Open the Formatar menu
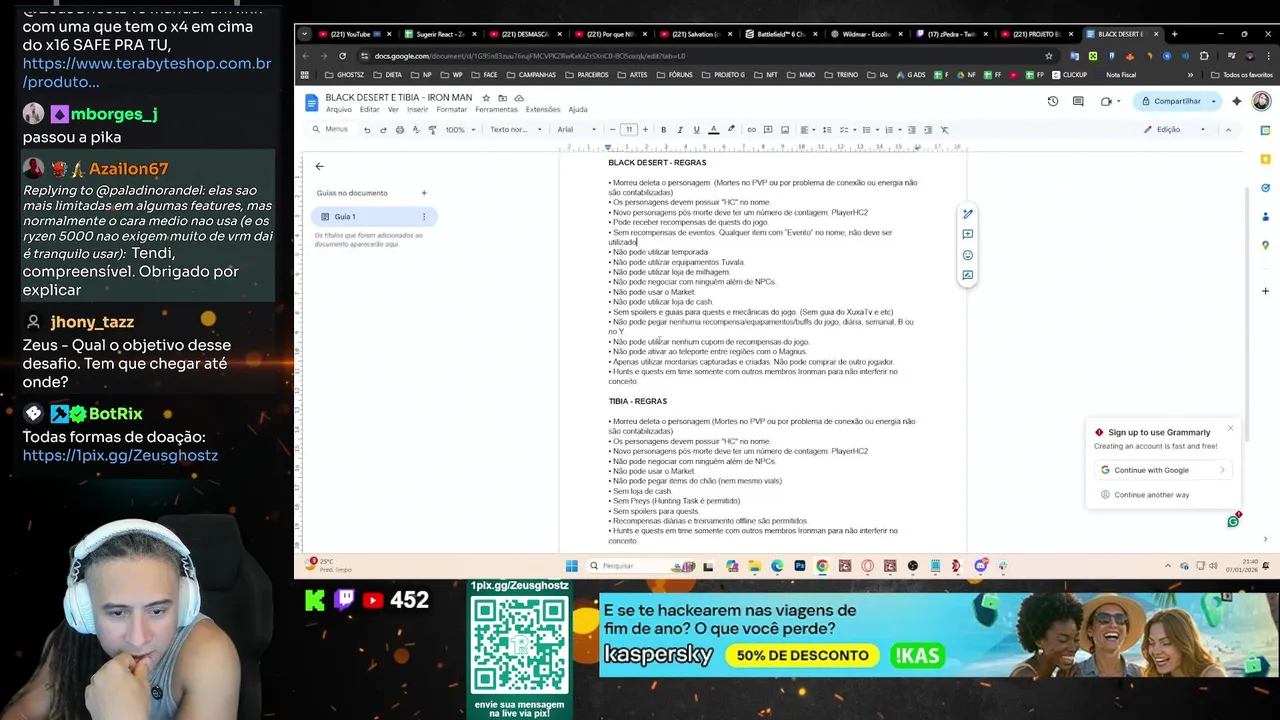Screen dimensions: 1280x720 coord(451,109)
